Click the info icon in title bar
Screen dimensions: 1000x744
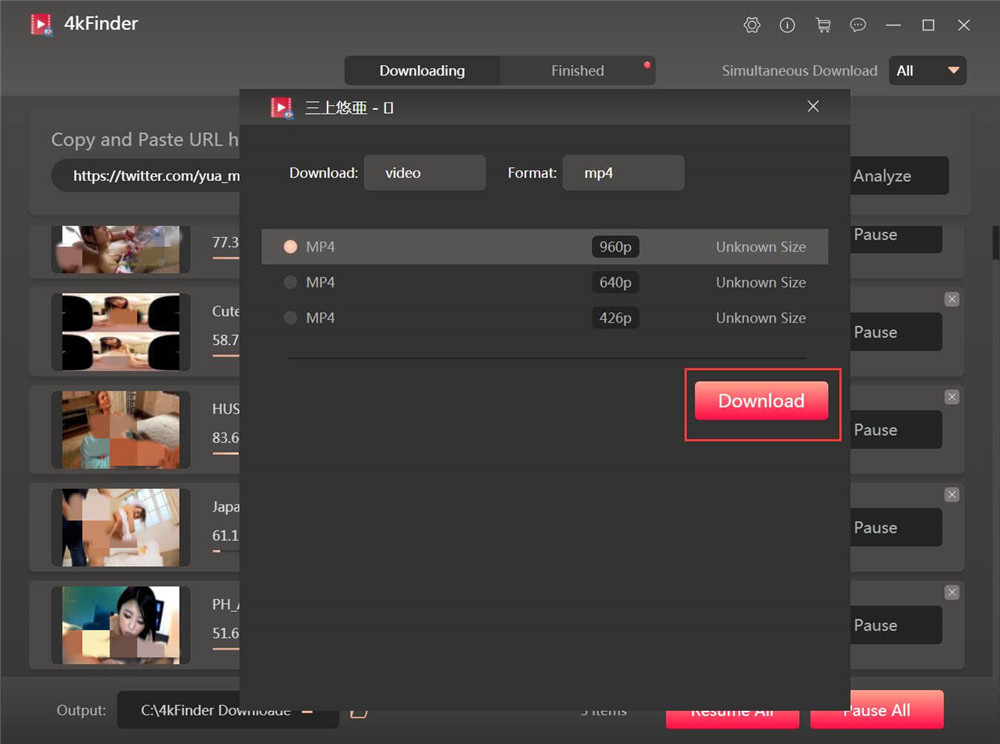(x=787, y=25)
